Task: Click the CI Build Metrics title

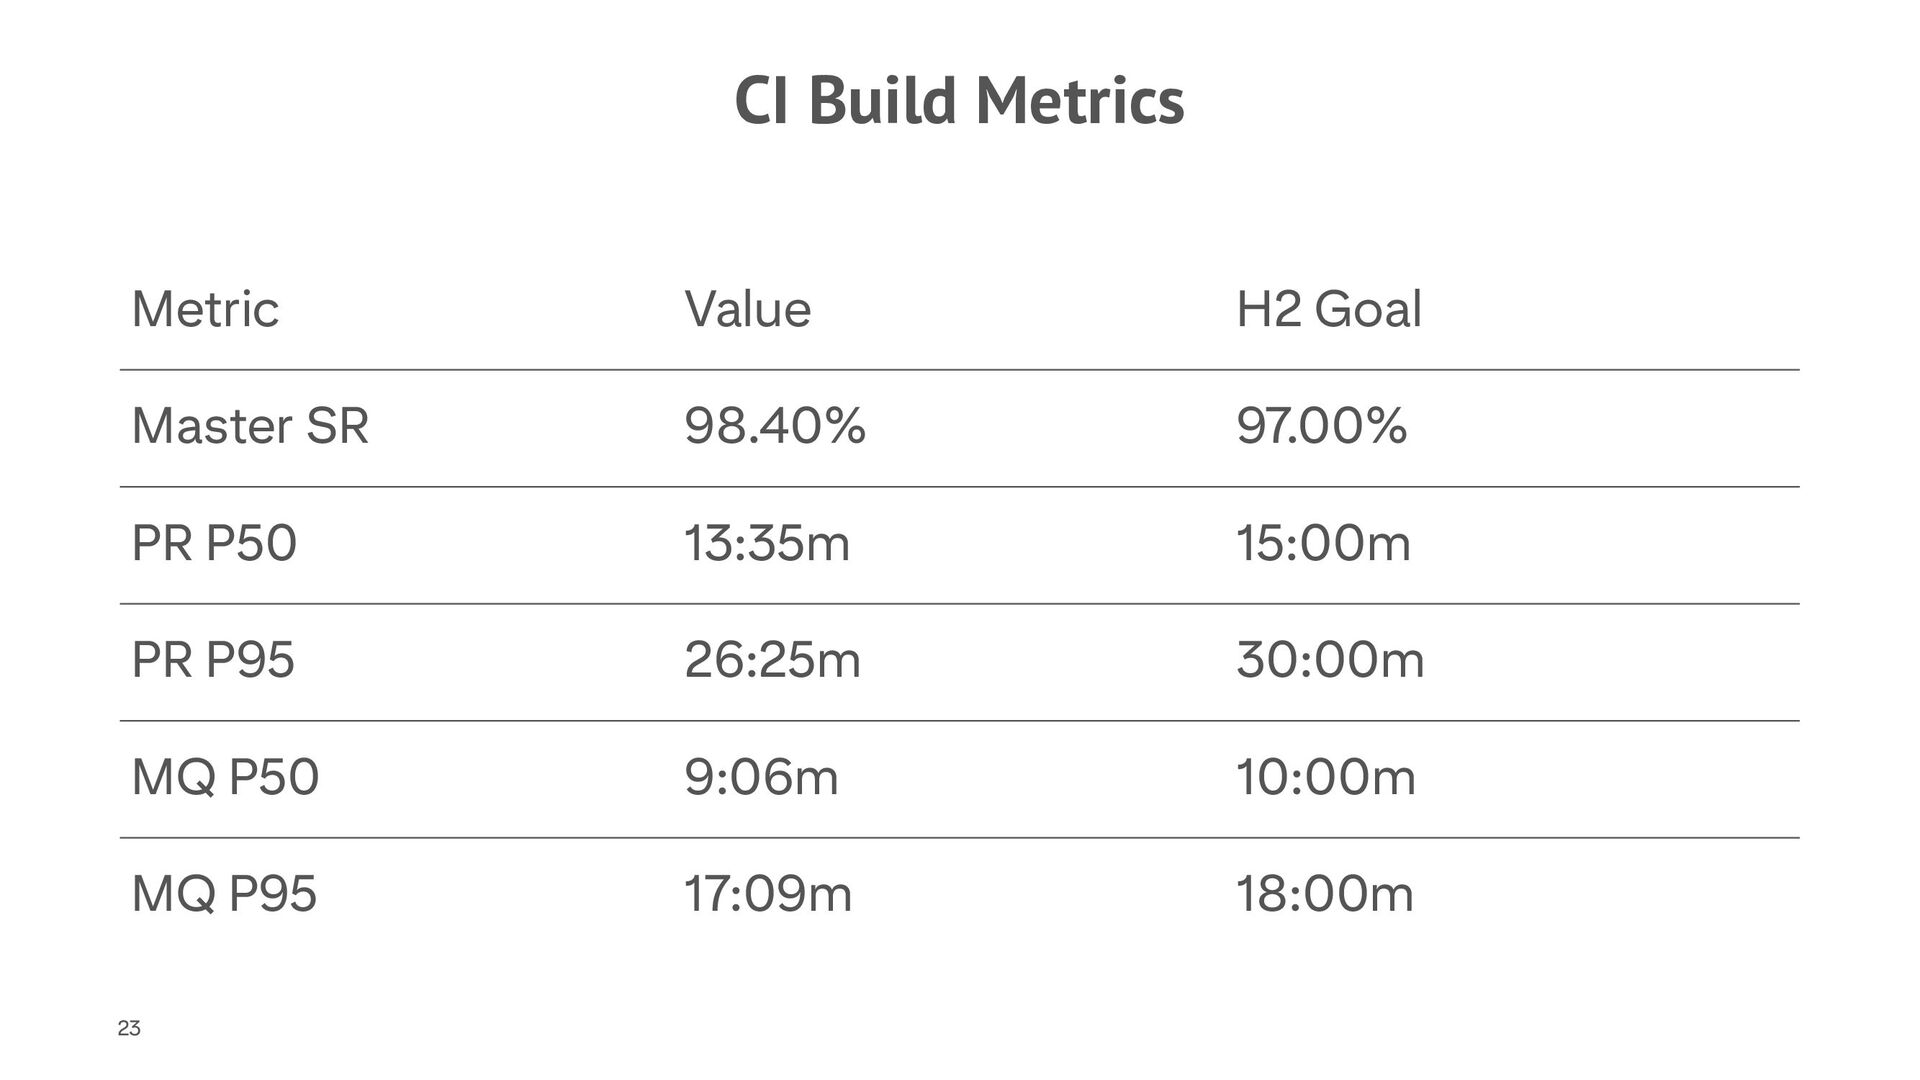Action: (x=959, y=101)
